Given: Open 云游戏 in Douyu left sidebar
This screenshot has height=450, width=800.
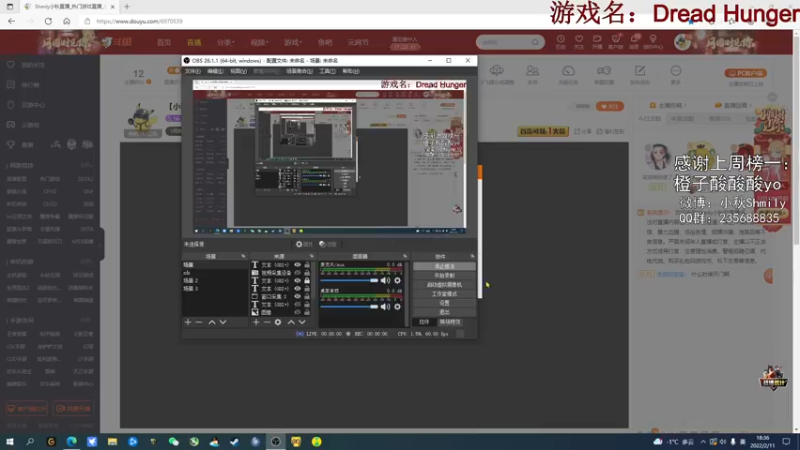Looking at the screenshot, I should pyautogui.click(x=23, y=124).
